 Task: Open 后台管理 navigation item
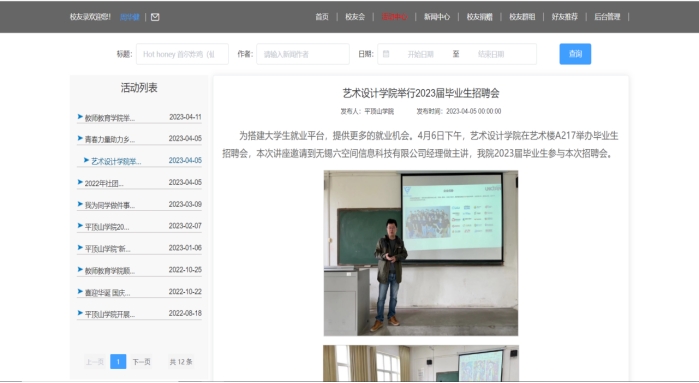point(607,17)
